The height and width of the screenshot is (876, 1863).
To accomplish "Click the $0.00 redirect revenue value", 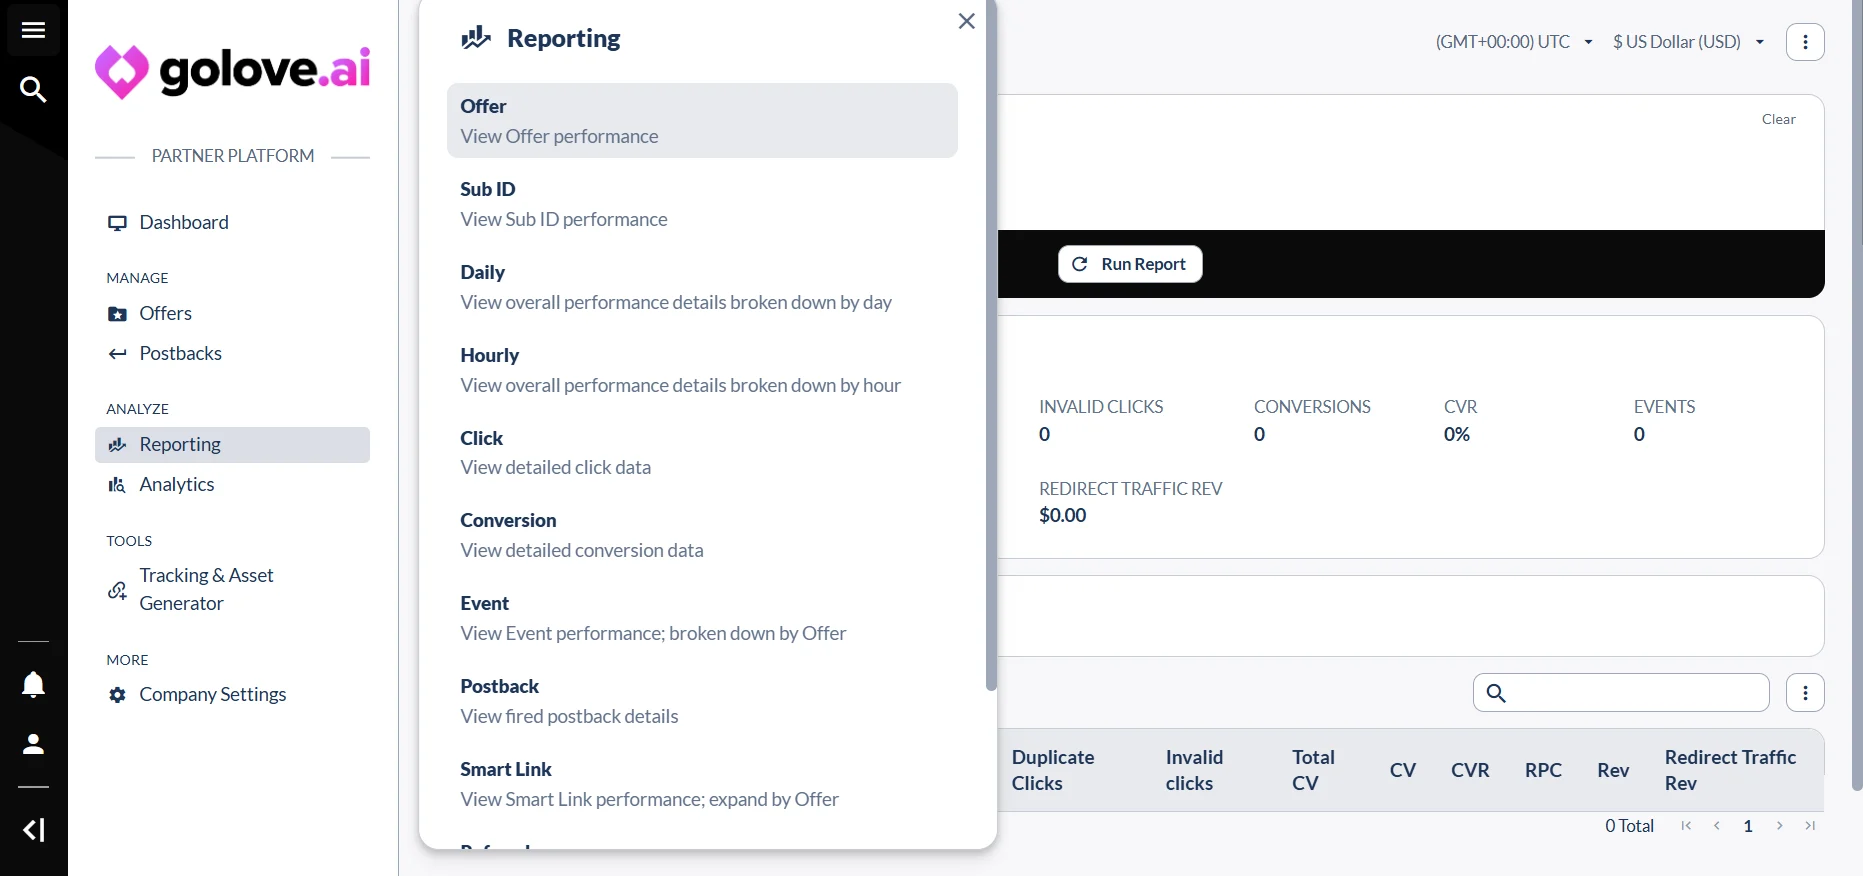I will coord(1062,515).
